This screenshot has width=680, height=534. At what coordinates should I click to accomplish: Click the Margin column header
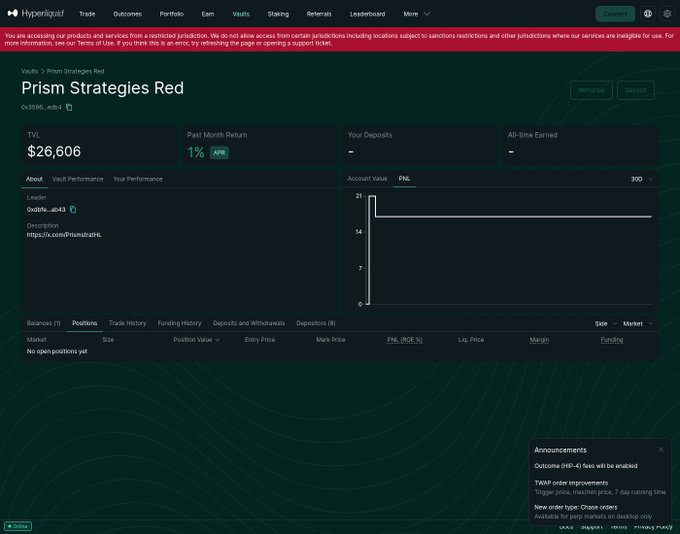click(539, 340)
